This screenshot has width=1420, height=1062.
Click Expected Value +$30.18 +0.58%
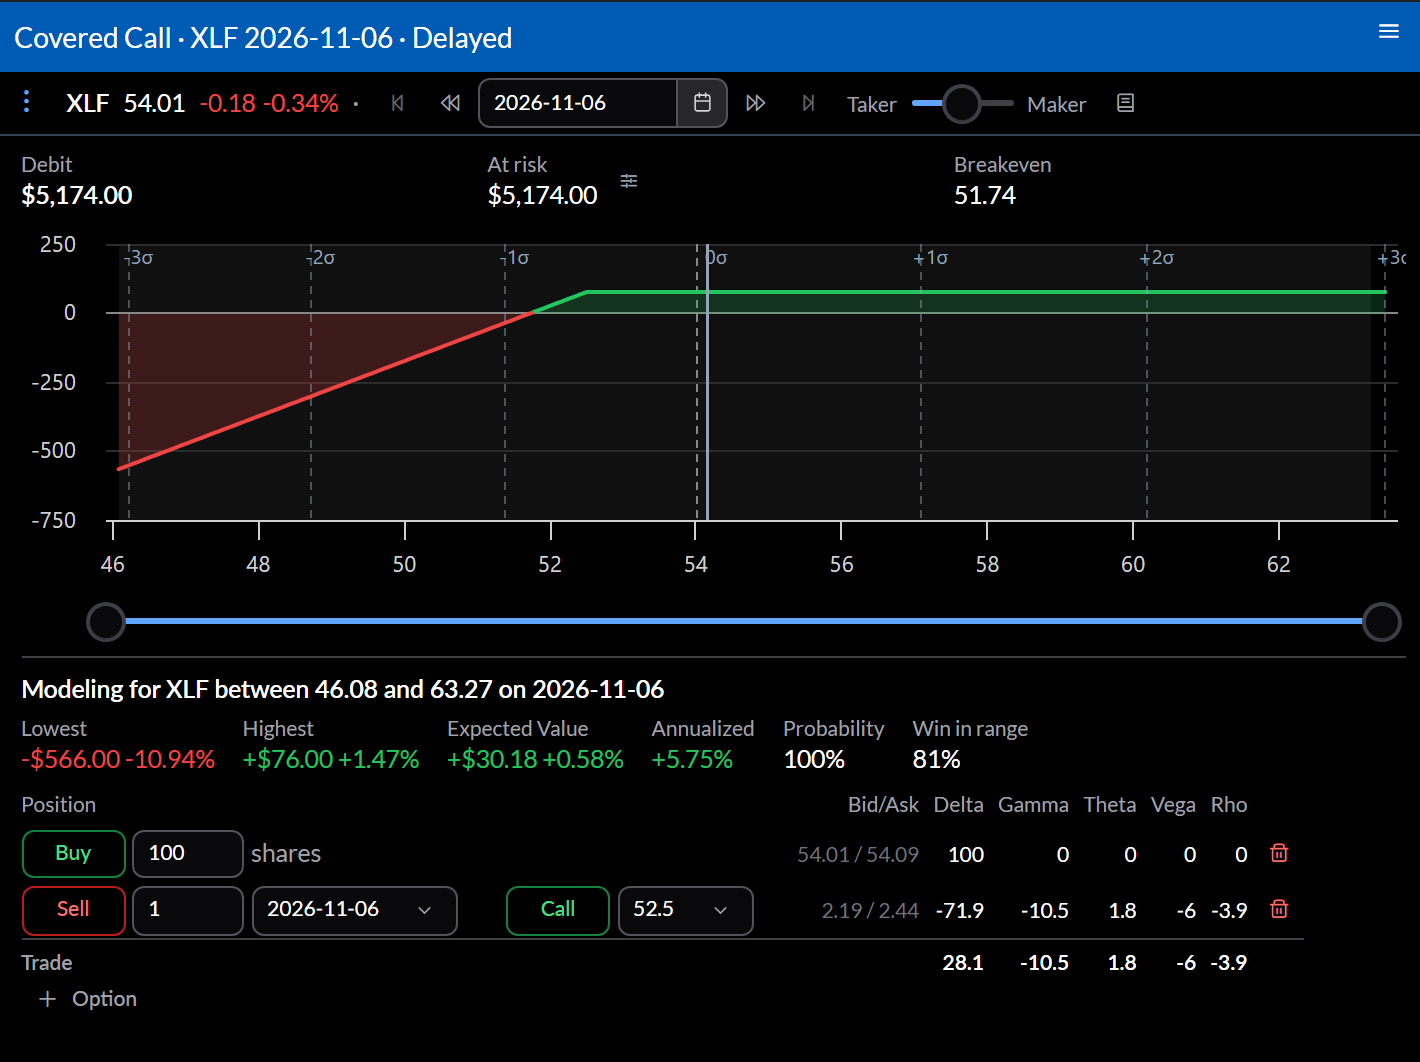(535, 759)
